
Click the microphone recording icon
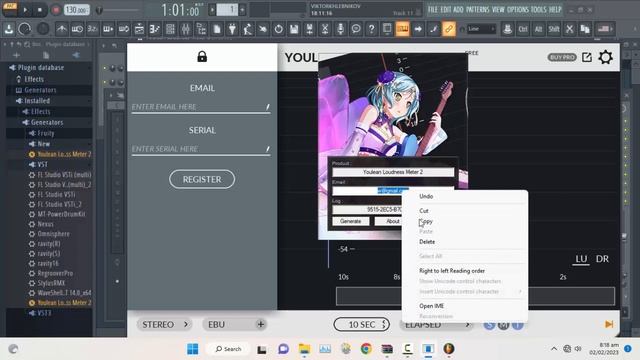click(x=340, y=29)
